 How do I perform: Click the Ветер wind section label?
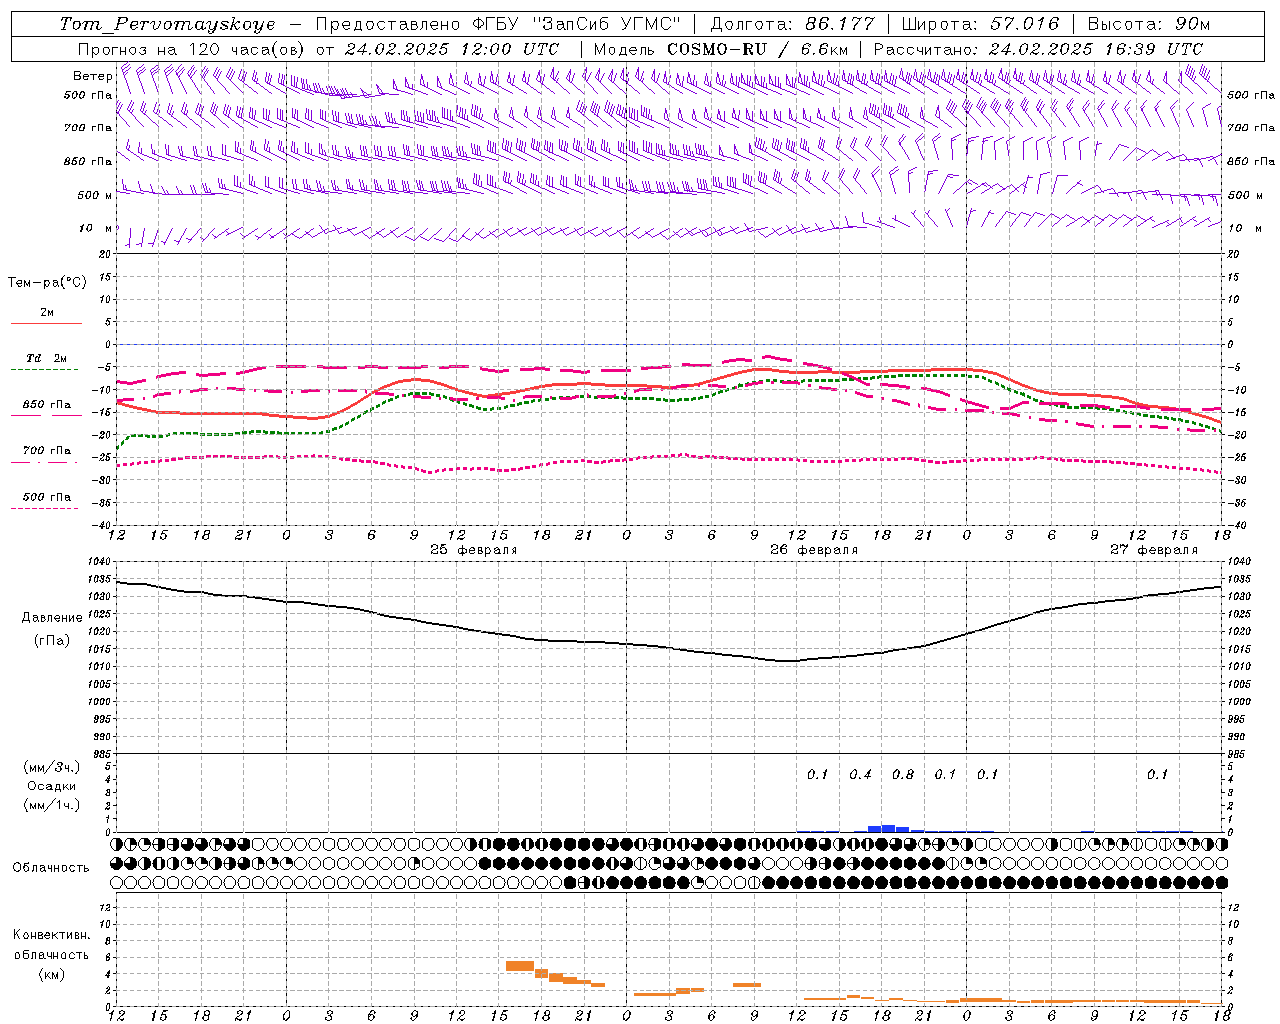tap(91, 76)
